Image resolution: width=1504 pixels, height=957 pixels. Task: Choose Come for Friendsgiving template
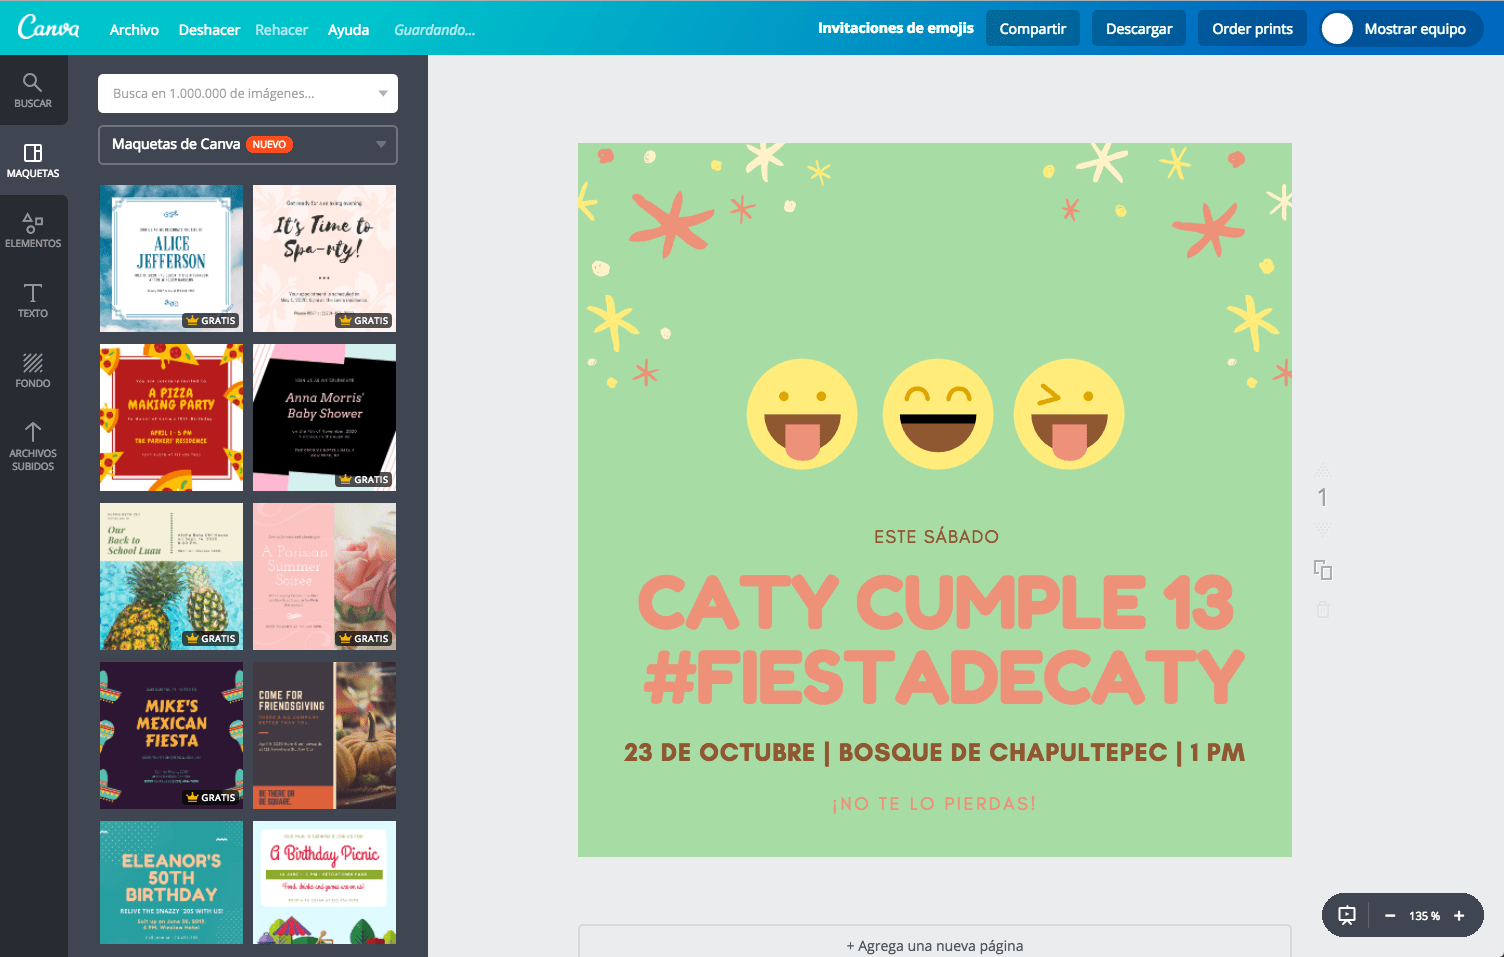(324, 735)
